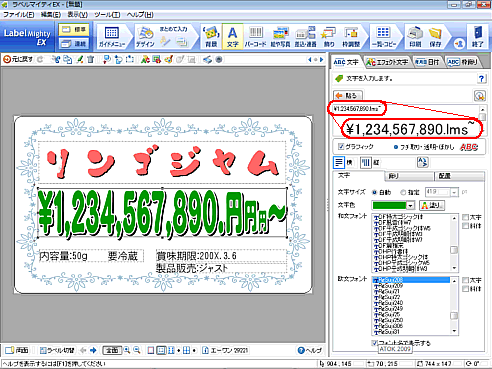Open the 文字色 color dropdown arrow

pos(410,205)
